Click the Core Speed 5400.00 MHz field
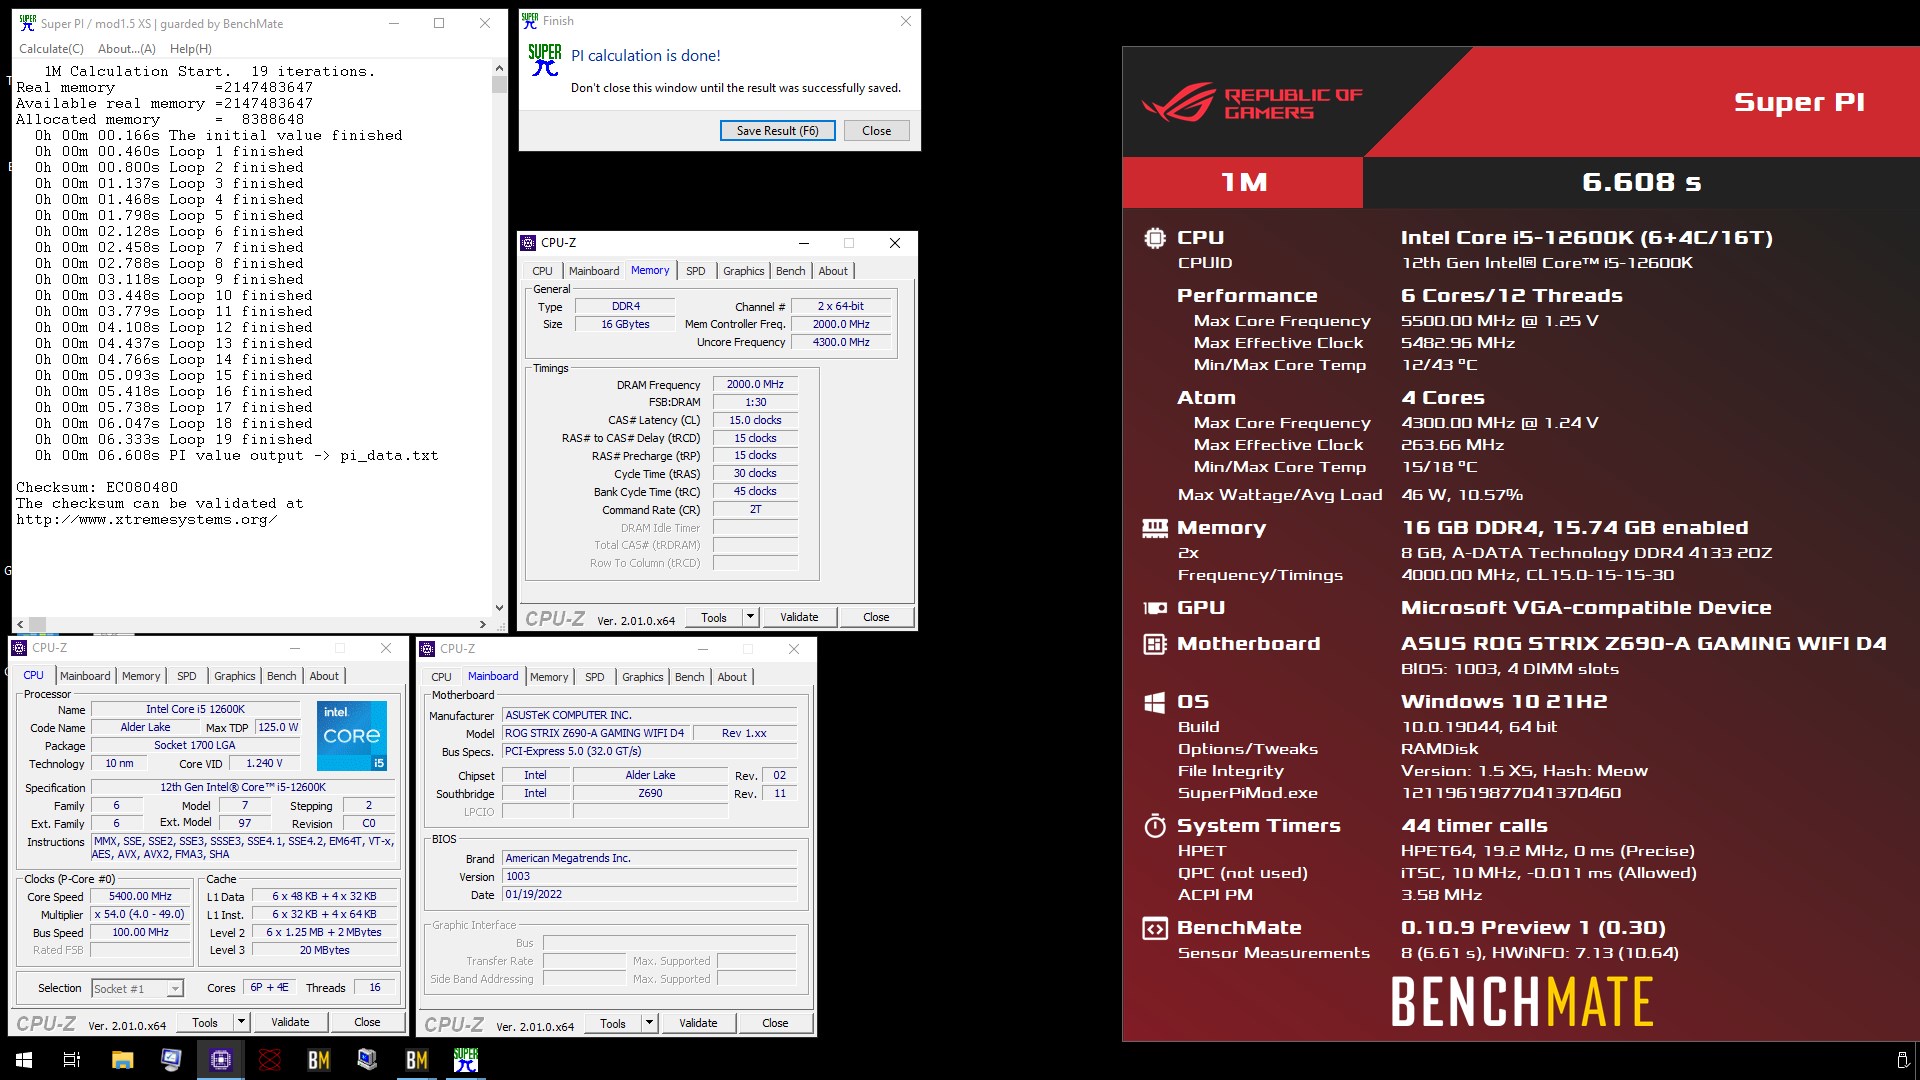1920x1080 pixels. 140,896
